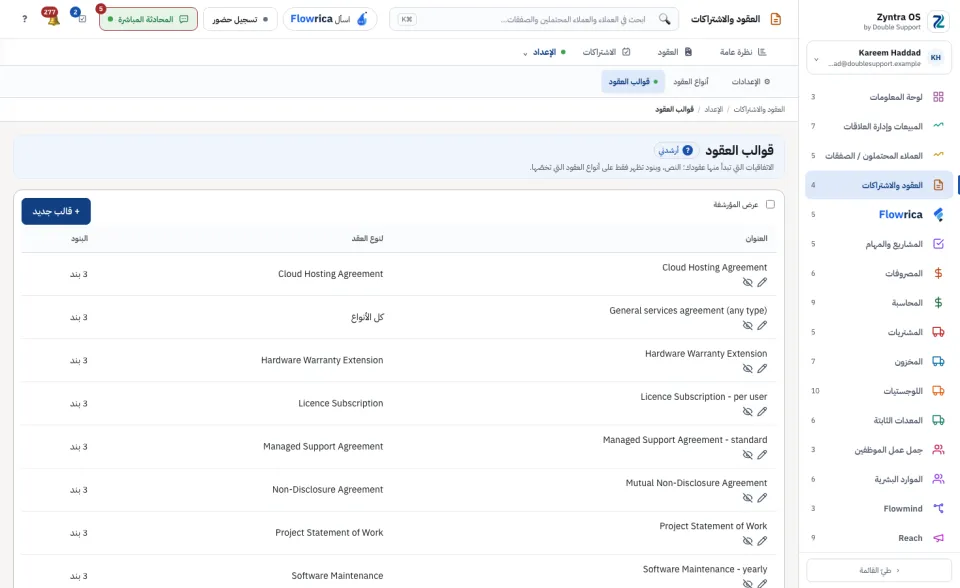Open the notifications bell icon

point(53,18)
